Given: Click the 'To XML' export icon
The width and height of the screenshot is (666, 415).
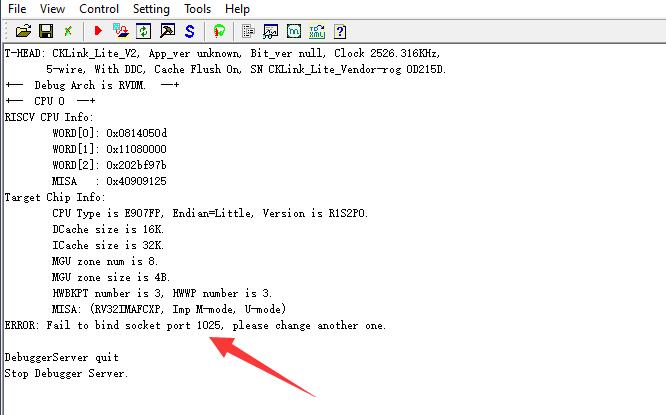Looking at the screenshot, I should click(317, 31).
